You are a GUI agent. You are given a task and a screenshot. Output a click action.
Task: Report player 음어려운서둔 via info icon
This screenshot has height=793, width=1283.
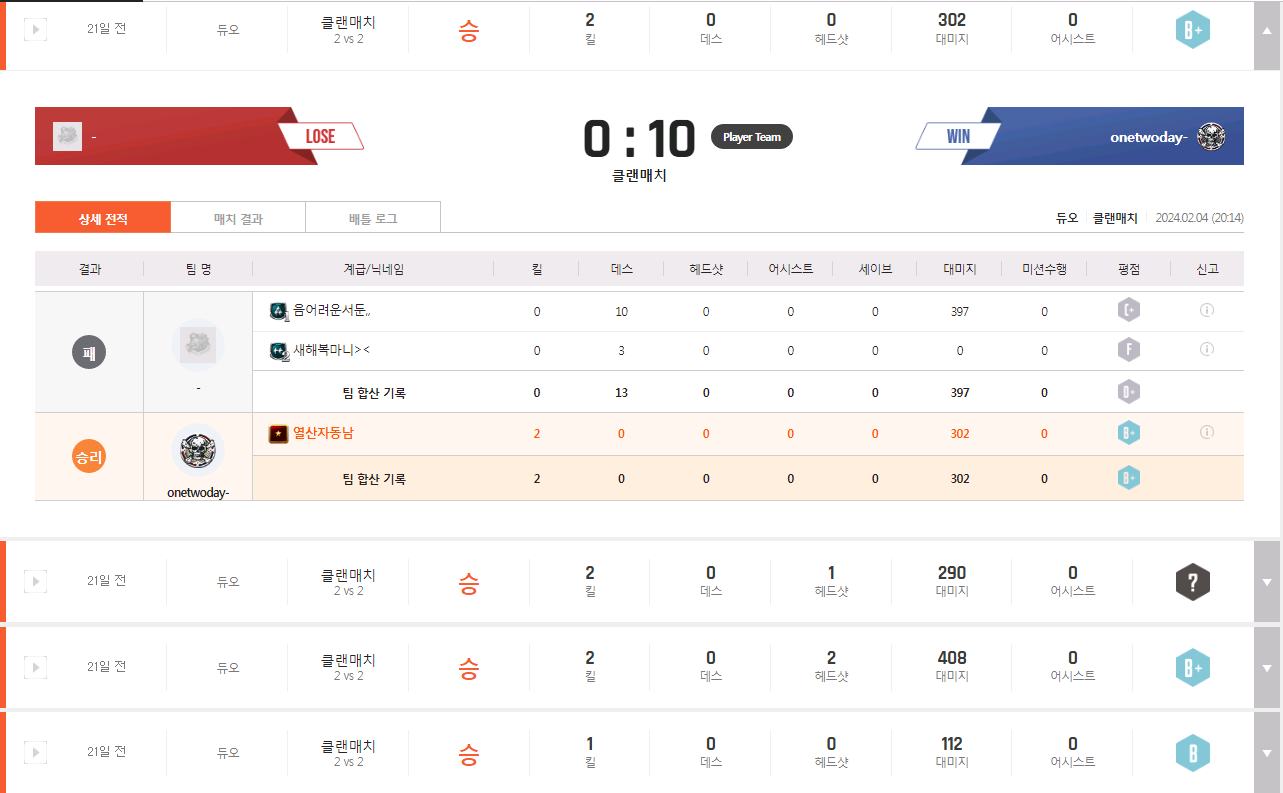1206,311
